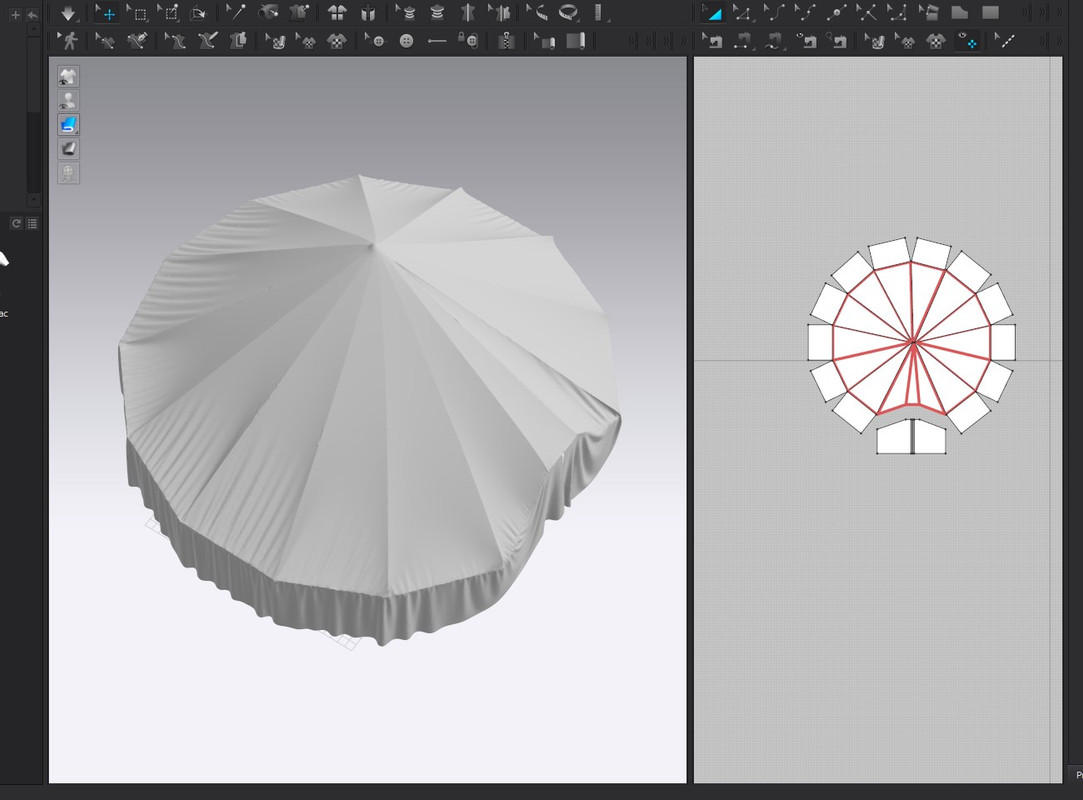Expand toolbar overflow chevron right of Rectangle tool
Screen dimensions: 1083x800
(x=1026, y=12)
